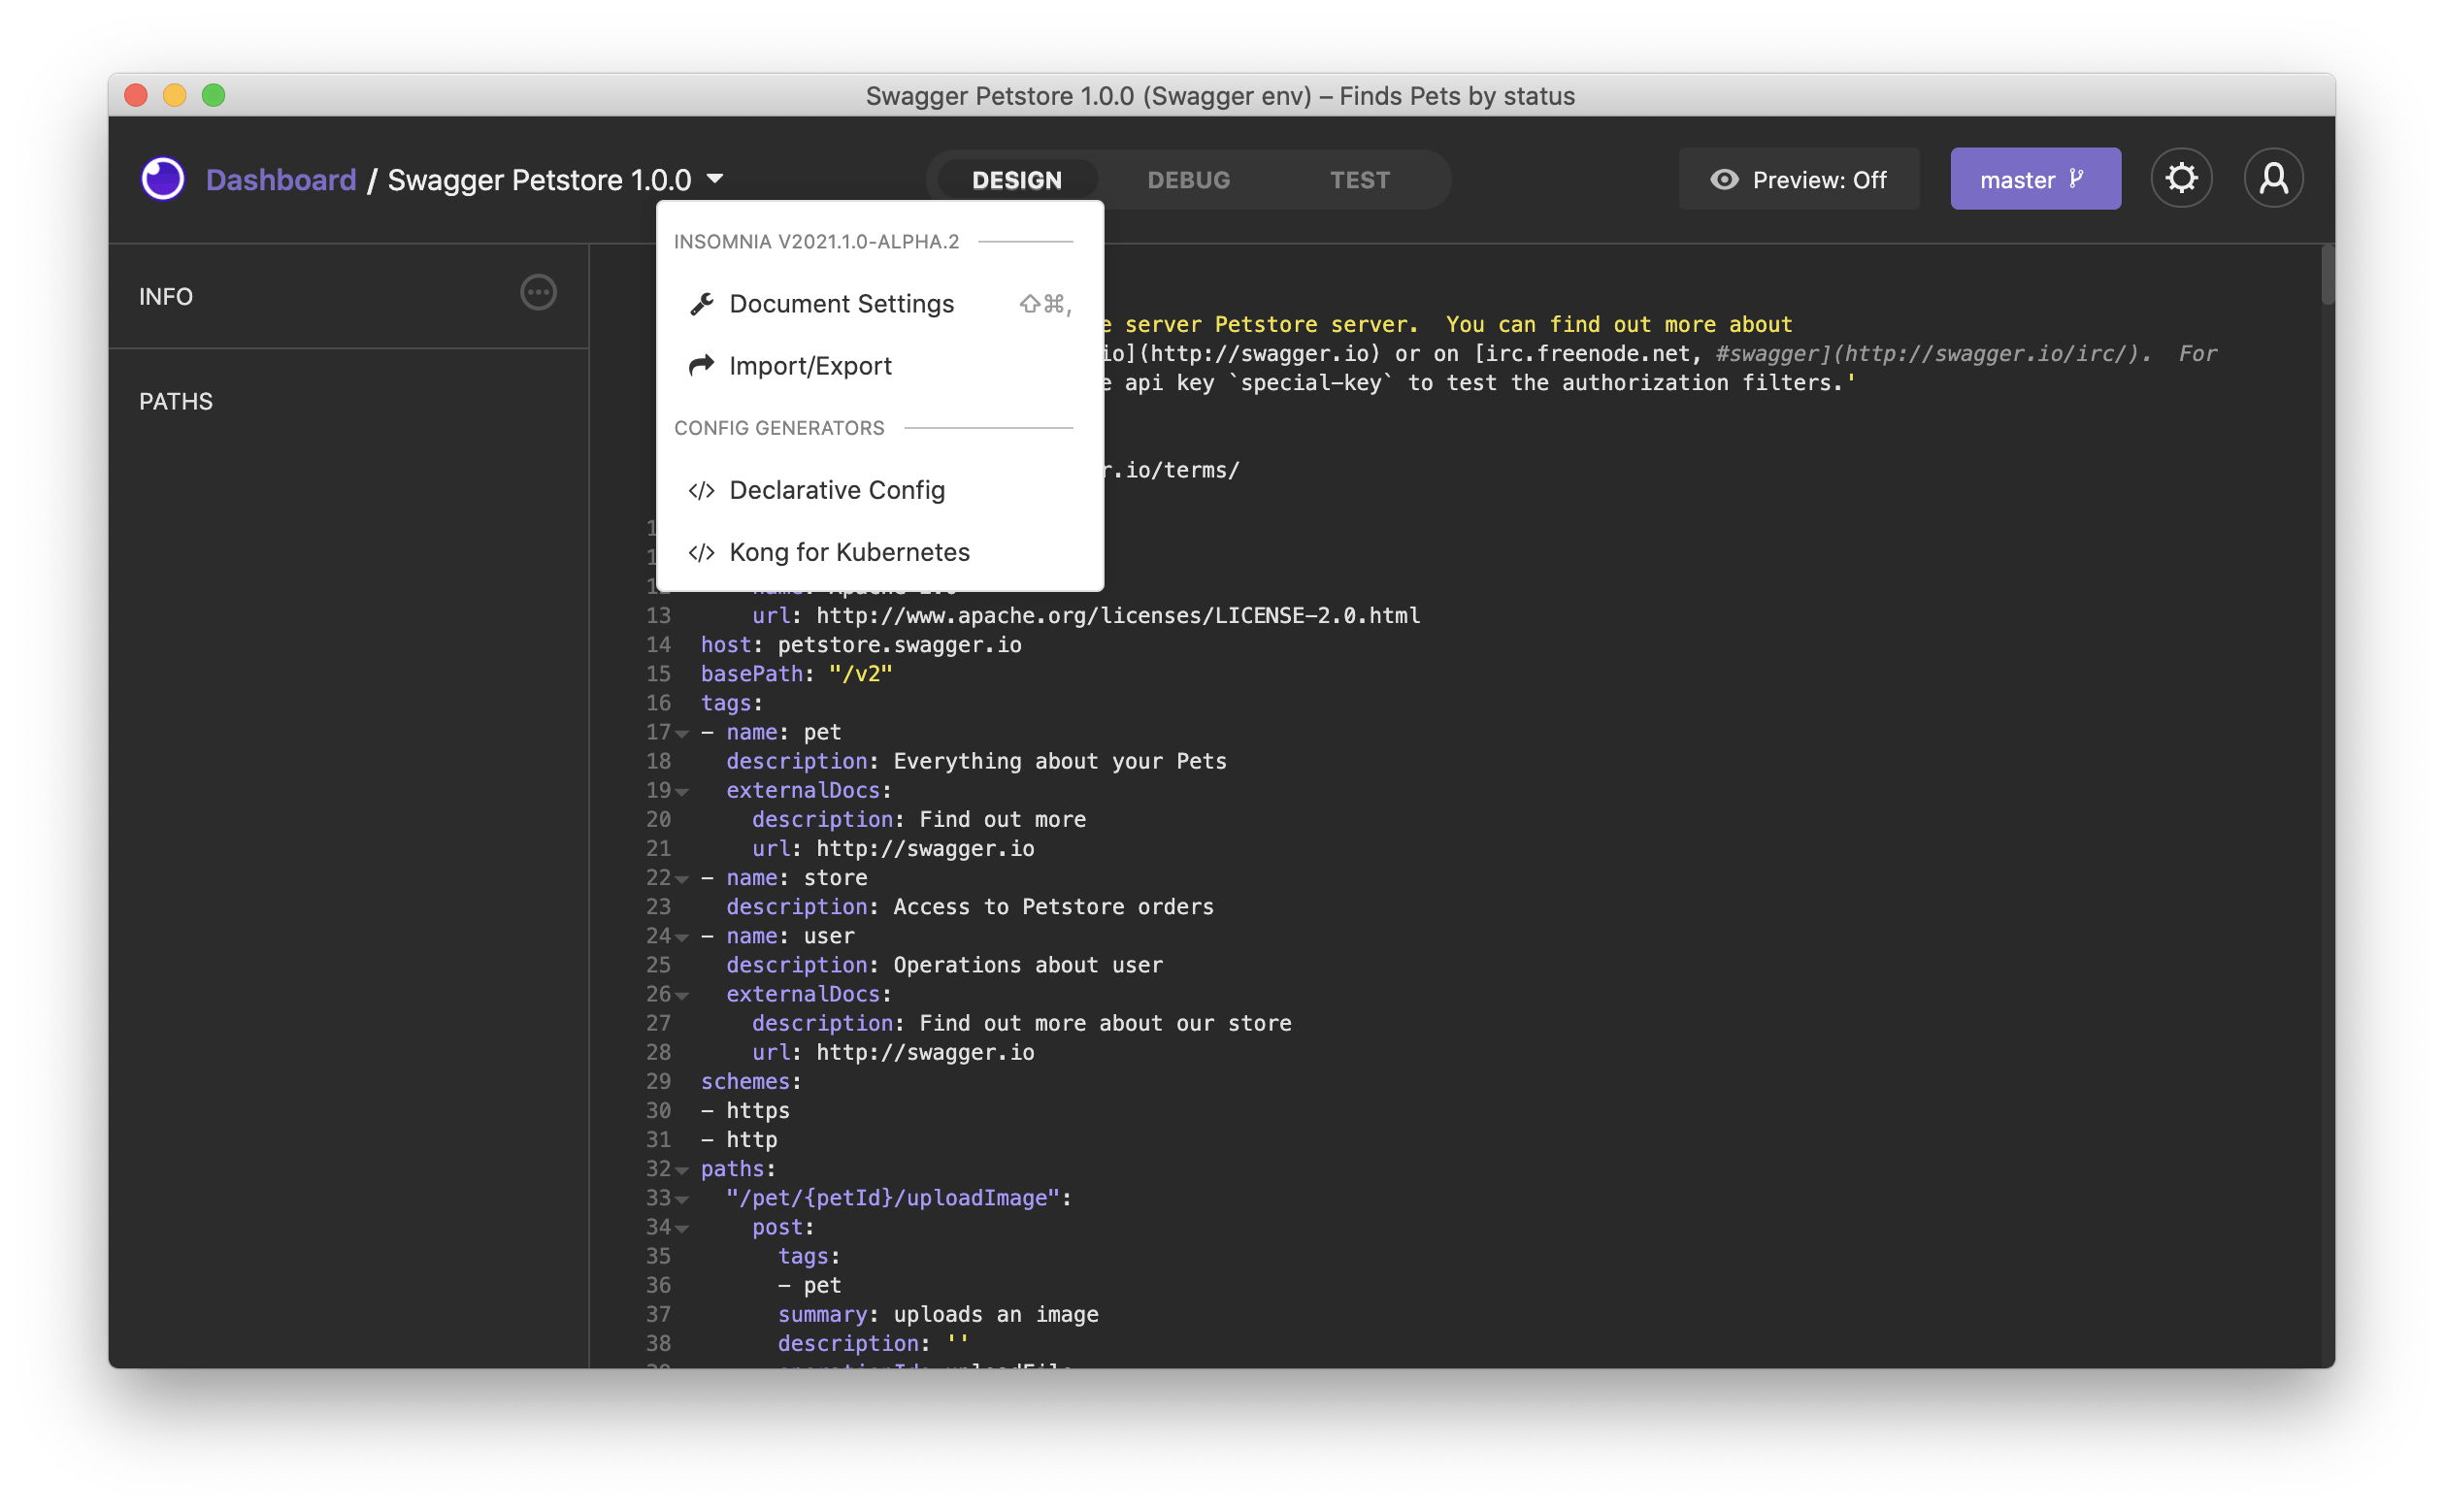The image size is (2444, 1512).
Task: Choose Declarative Config generator
Action: tap(880, 490)
